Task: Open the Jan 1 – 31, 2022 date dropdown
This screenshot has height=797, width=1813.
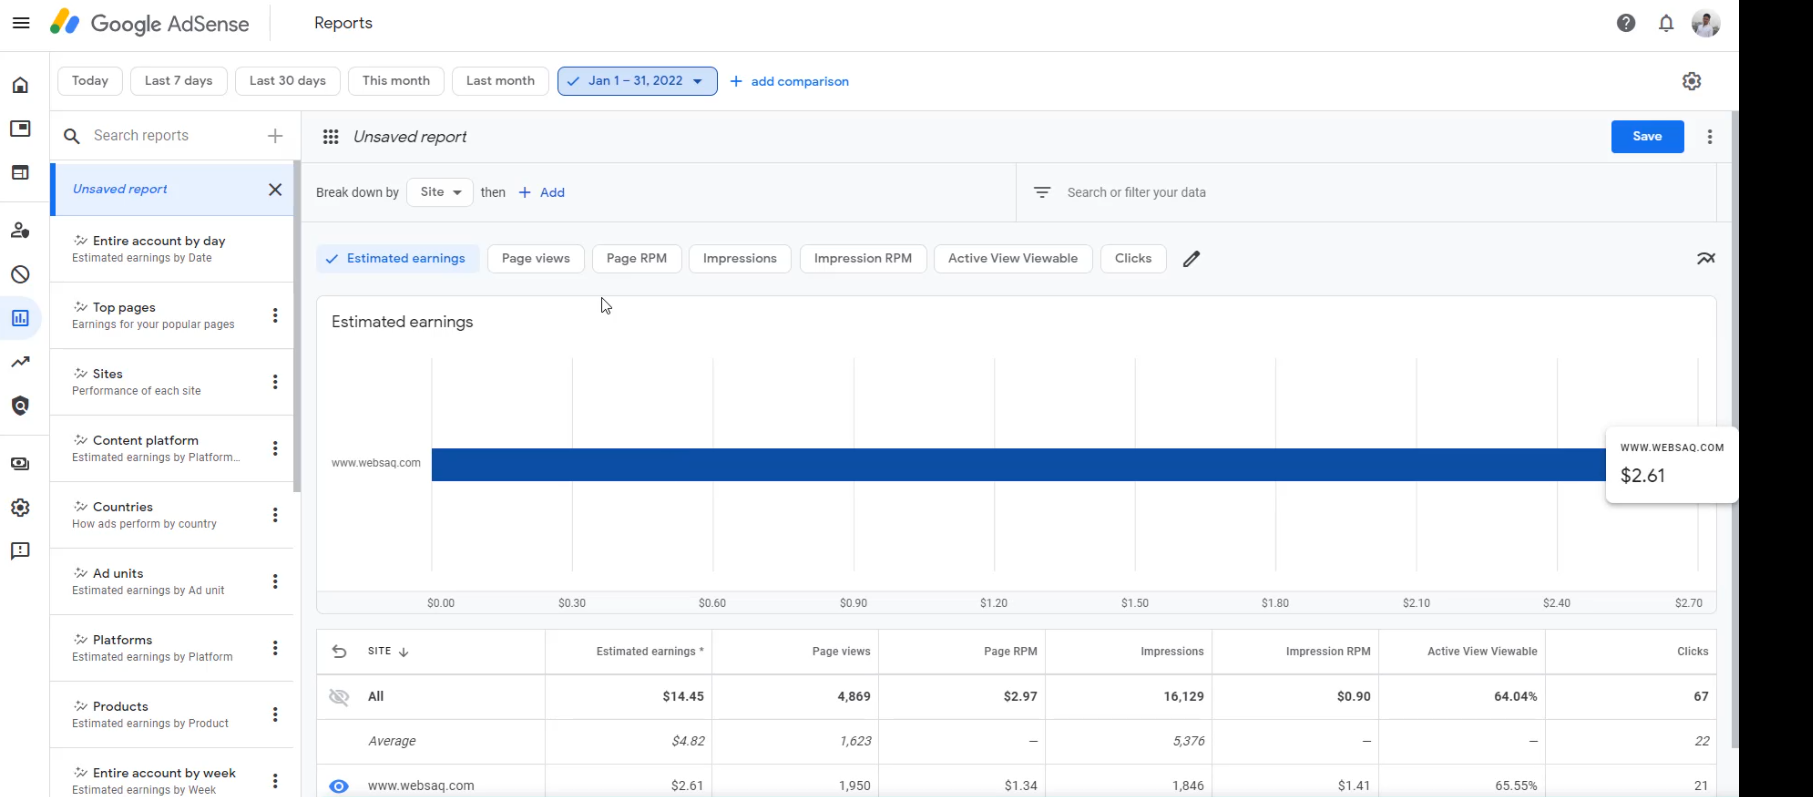Action: [x=637, y=81]
